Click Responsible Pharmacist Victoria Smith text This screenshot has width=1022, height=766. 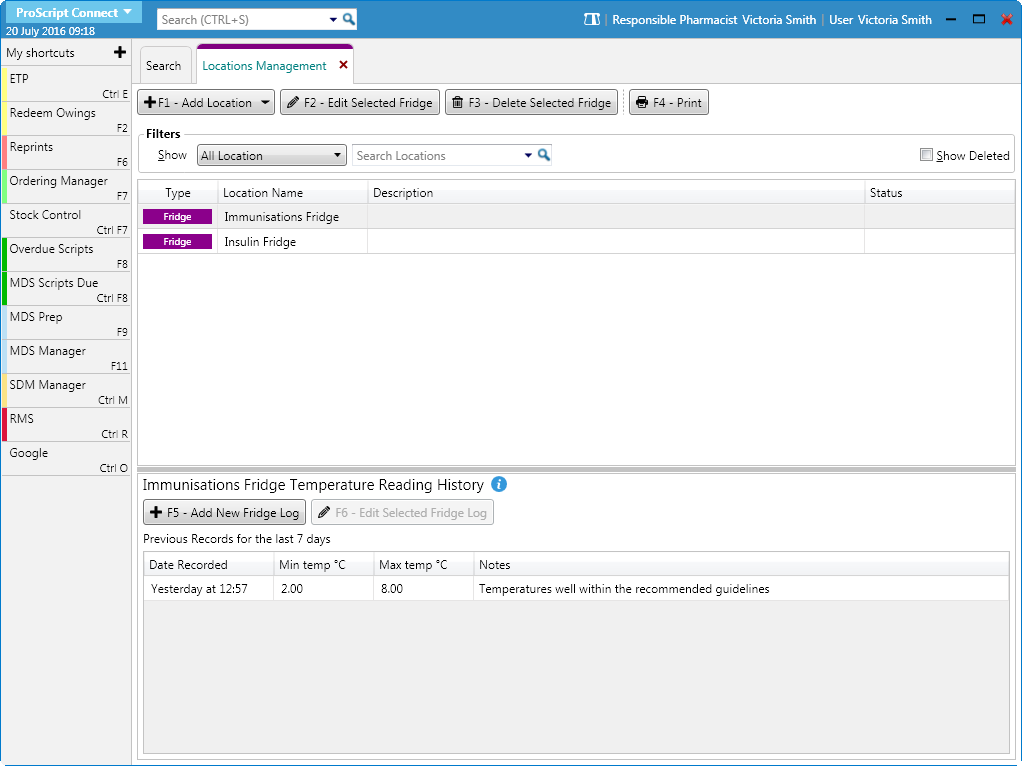(714, 20)
